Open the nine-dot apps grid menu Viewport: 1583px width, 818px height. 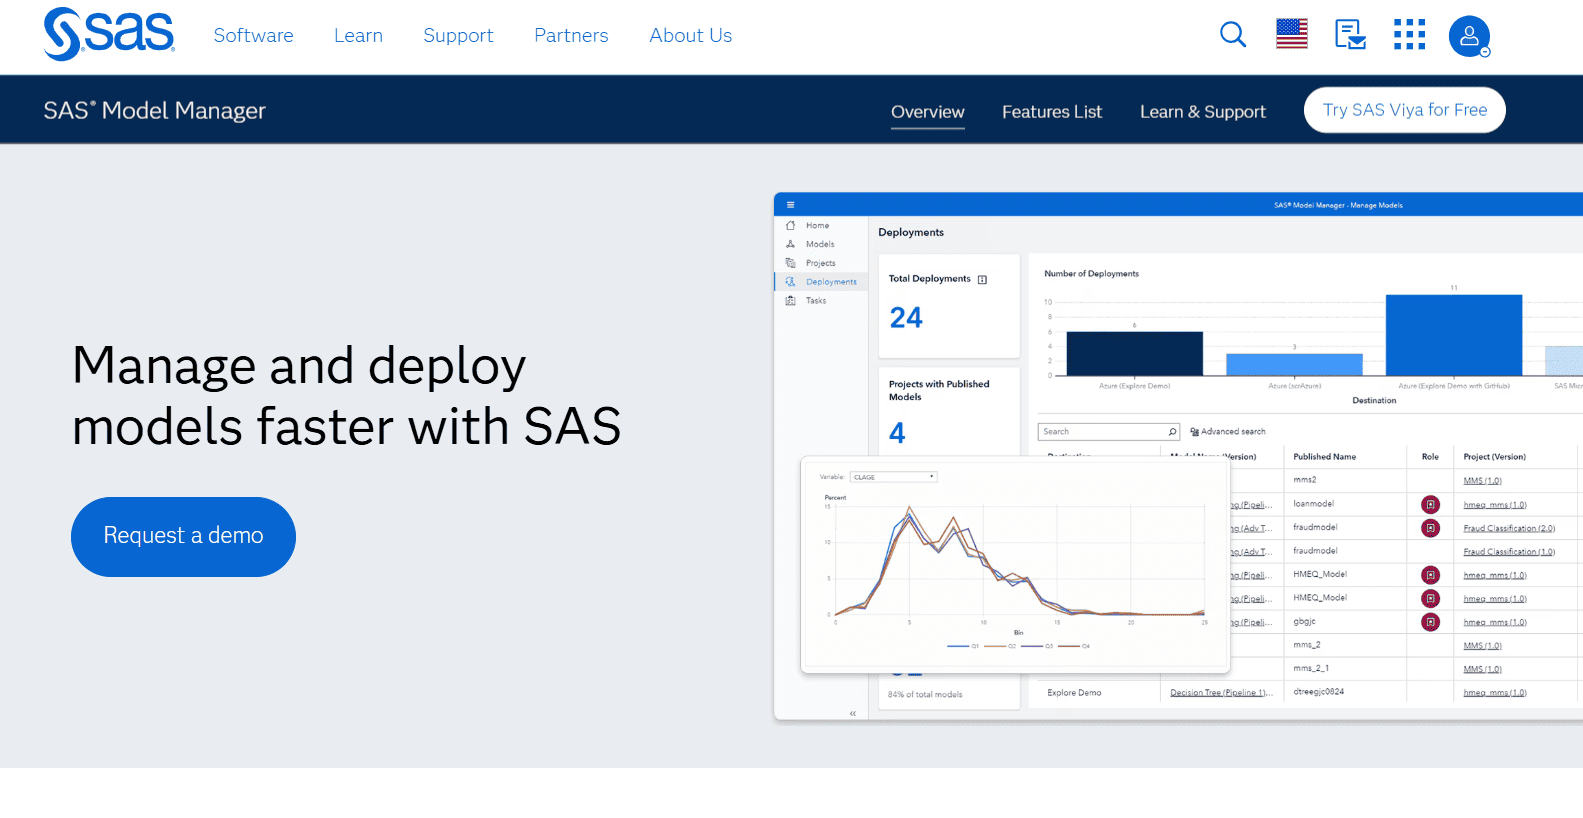coord(1410,35)
